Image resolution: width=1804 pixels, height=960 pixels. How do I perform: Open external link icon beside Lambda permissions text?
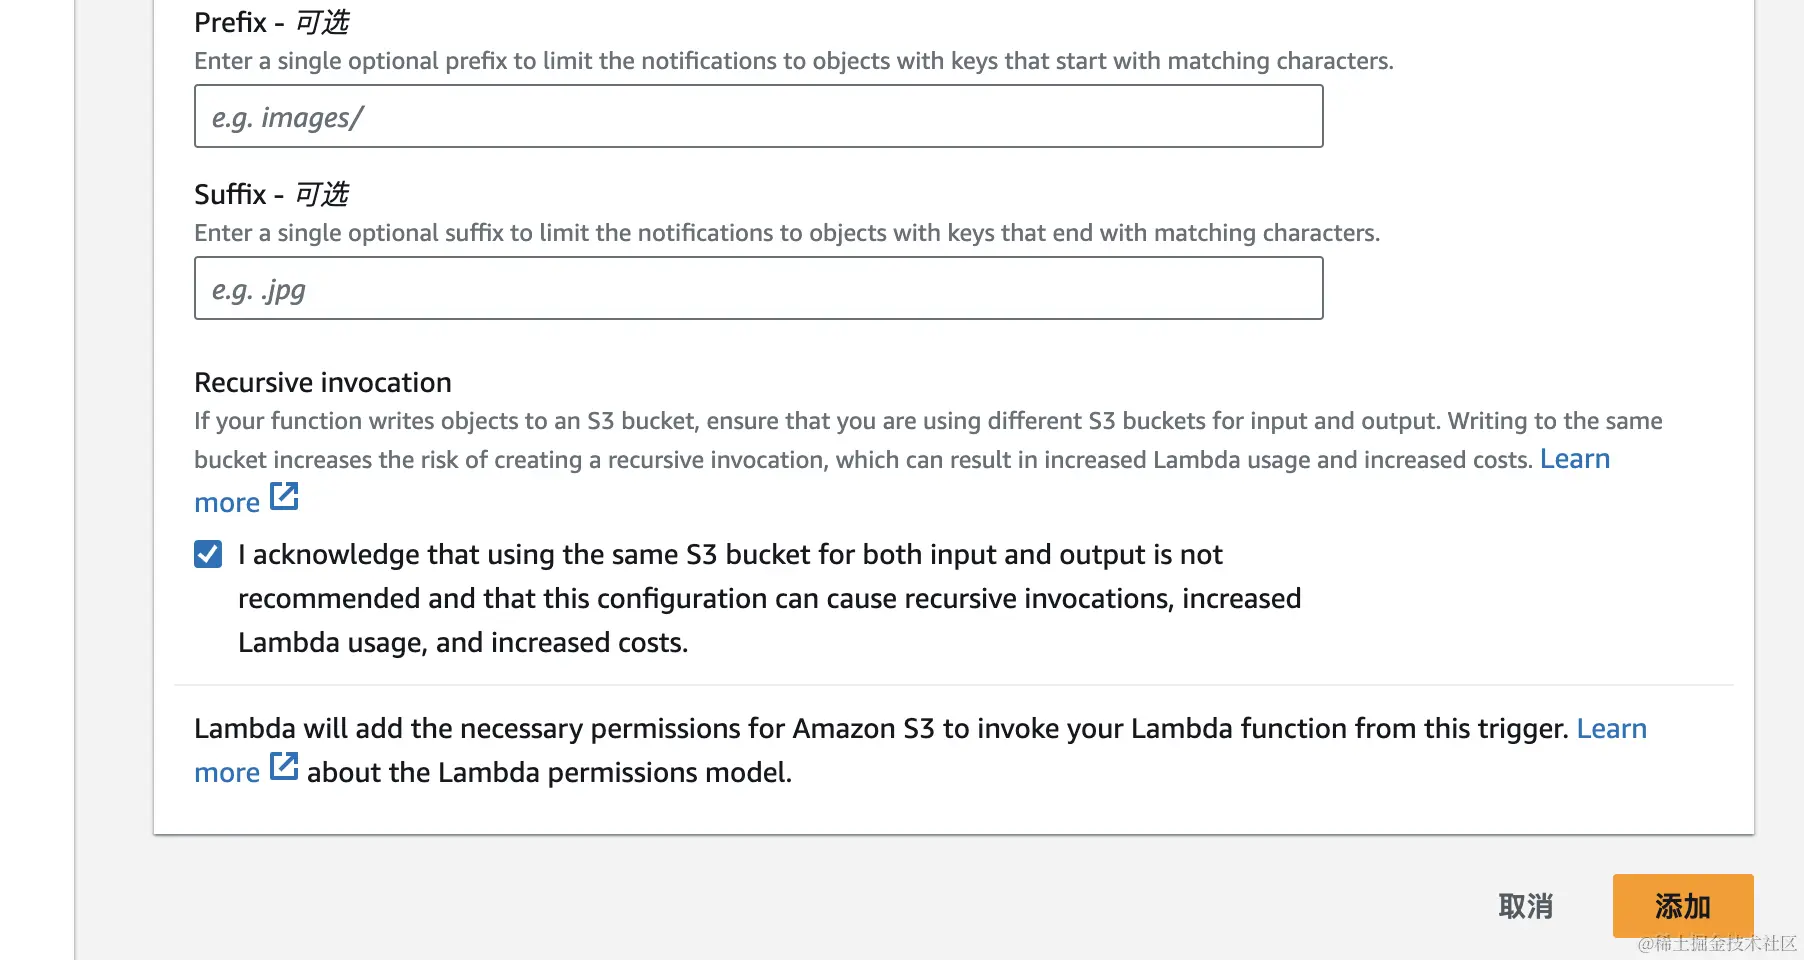284,767
